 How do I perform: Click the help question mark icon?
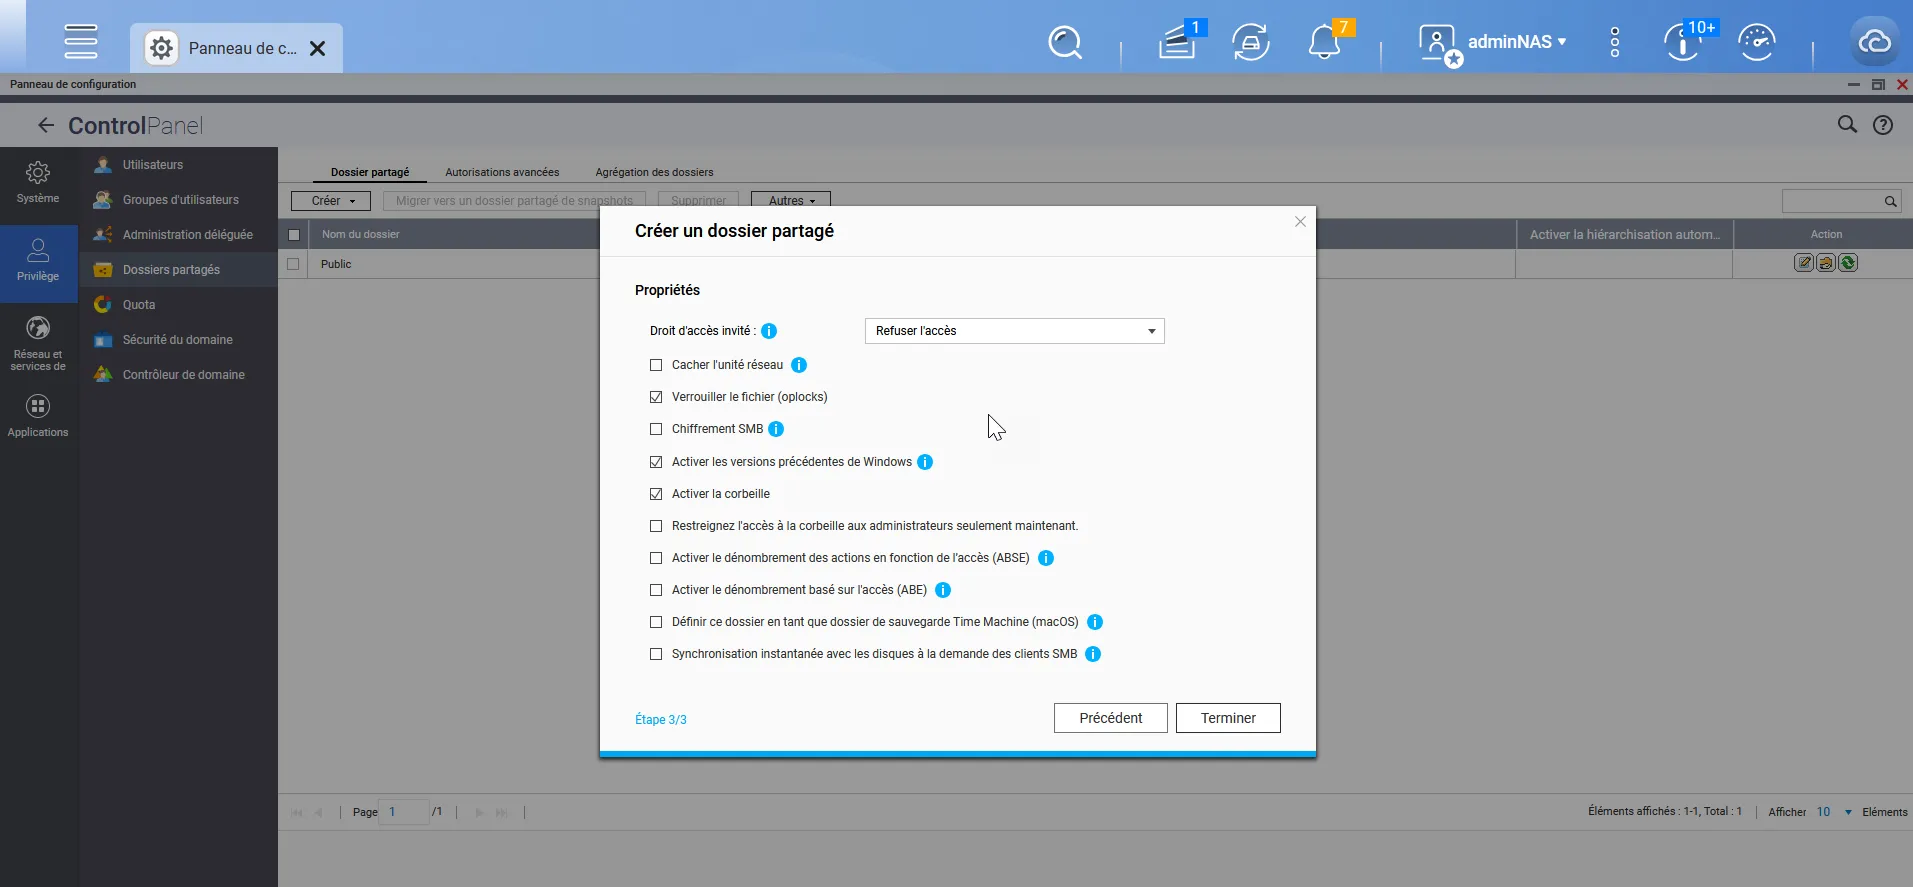coord(1883,125)
